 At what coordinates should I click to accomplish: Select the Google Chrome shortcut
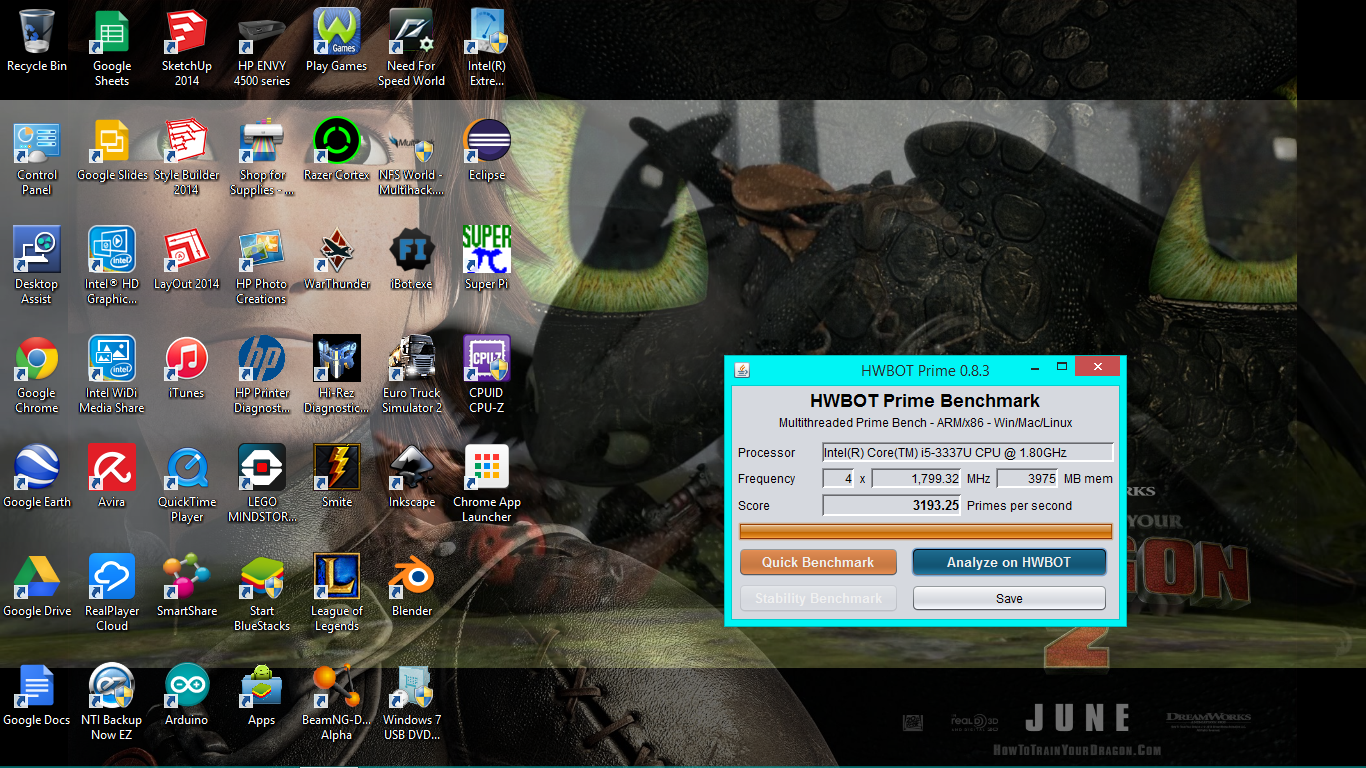(37, 359)
